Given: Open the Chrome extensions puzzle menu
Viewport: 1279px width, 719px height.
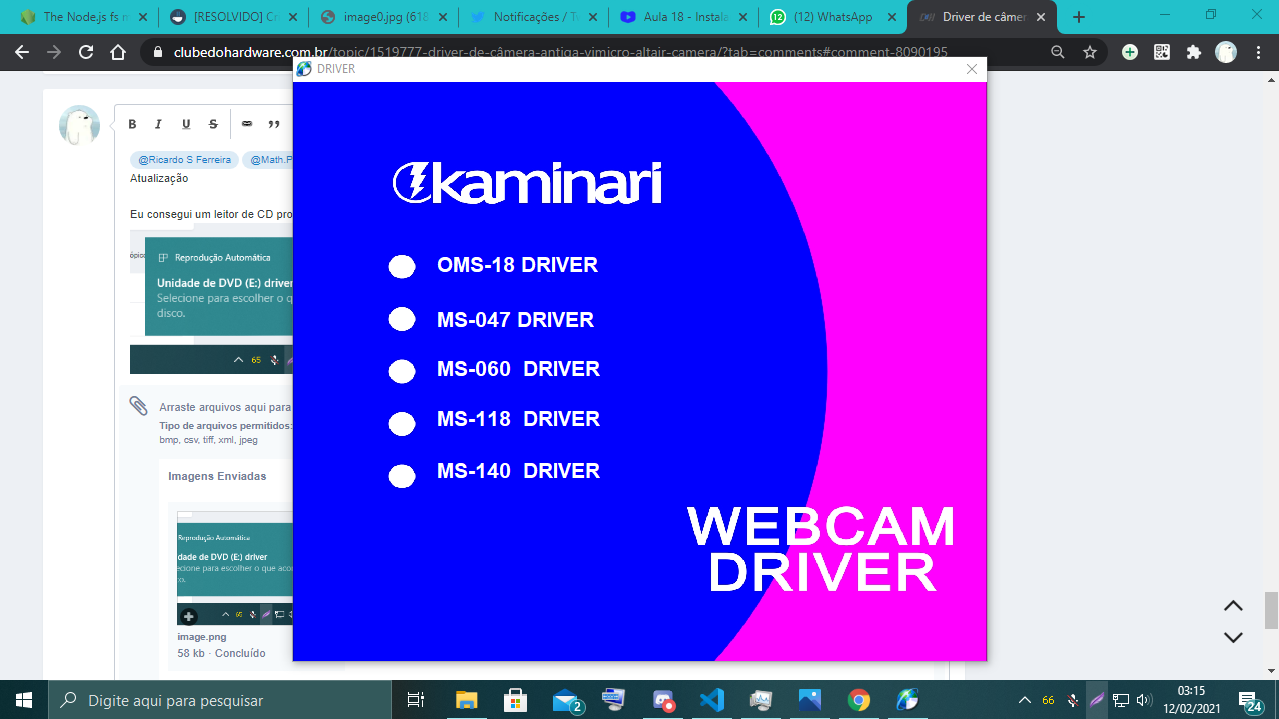Looking at the screenshot, I should point(1194,52).
